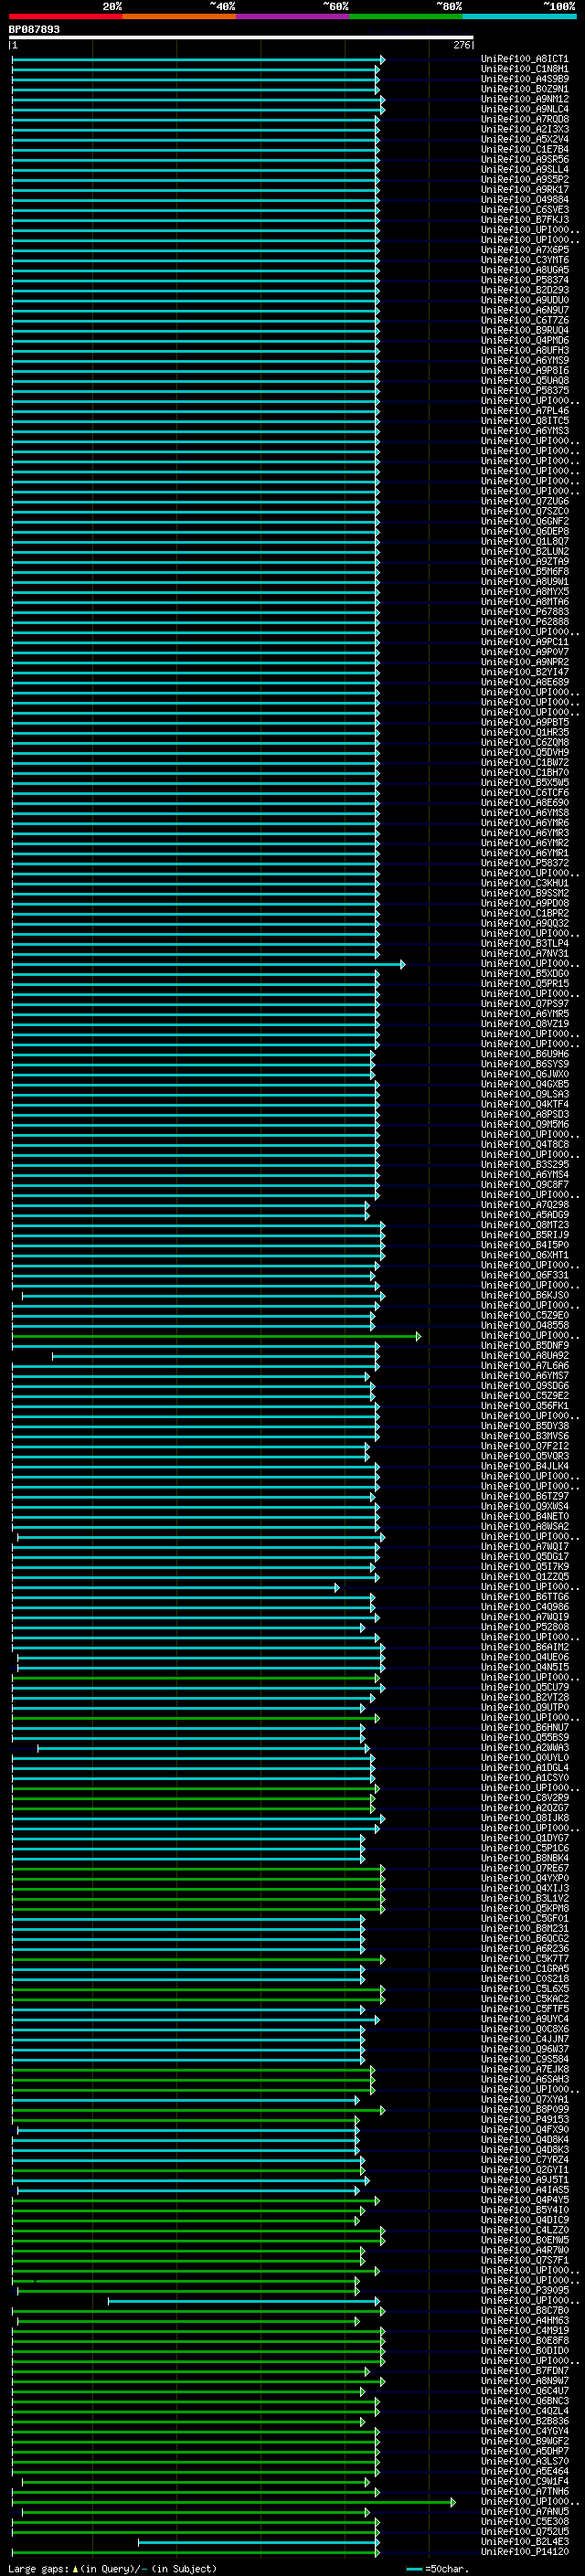Select the UniRef100_C4M919 row label
585x2576 pixels.
[525, 2330]
